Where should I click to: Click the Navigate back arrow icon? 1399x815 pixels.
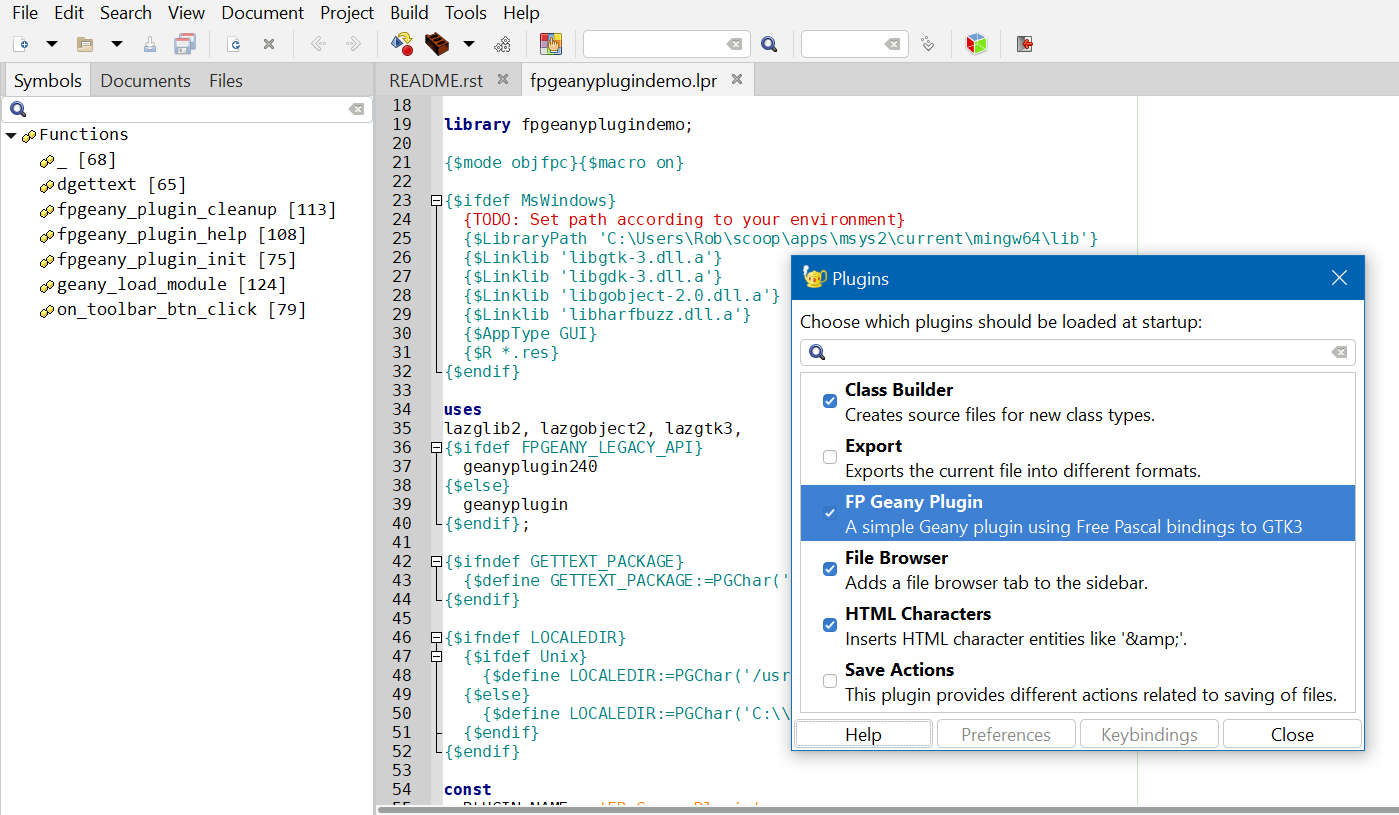click(318, 44)
